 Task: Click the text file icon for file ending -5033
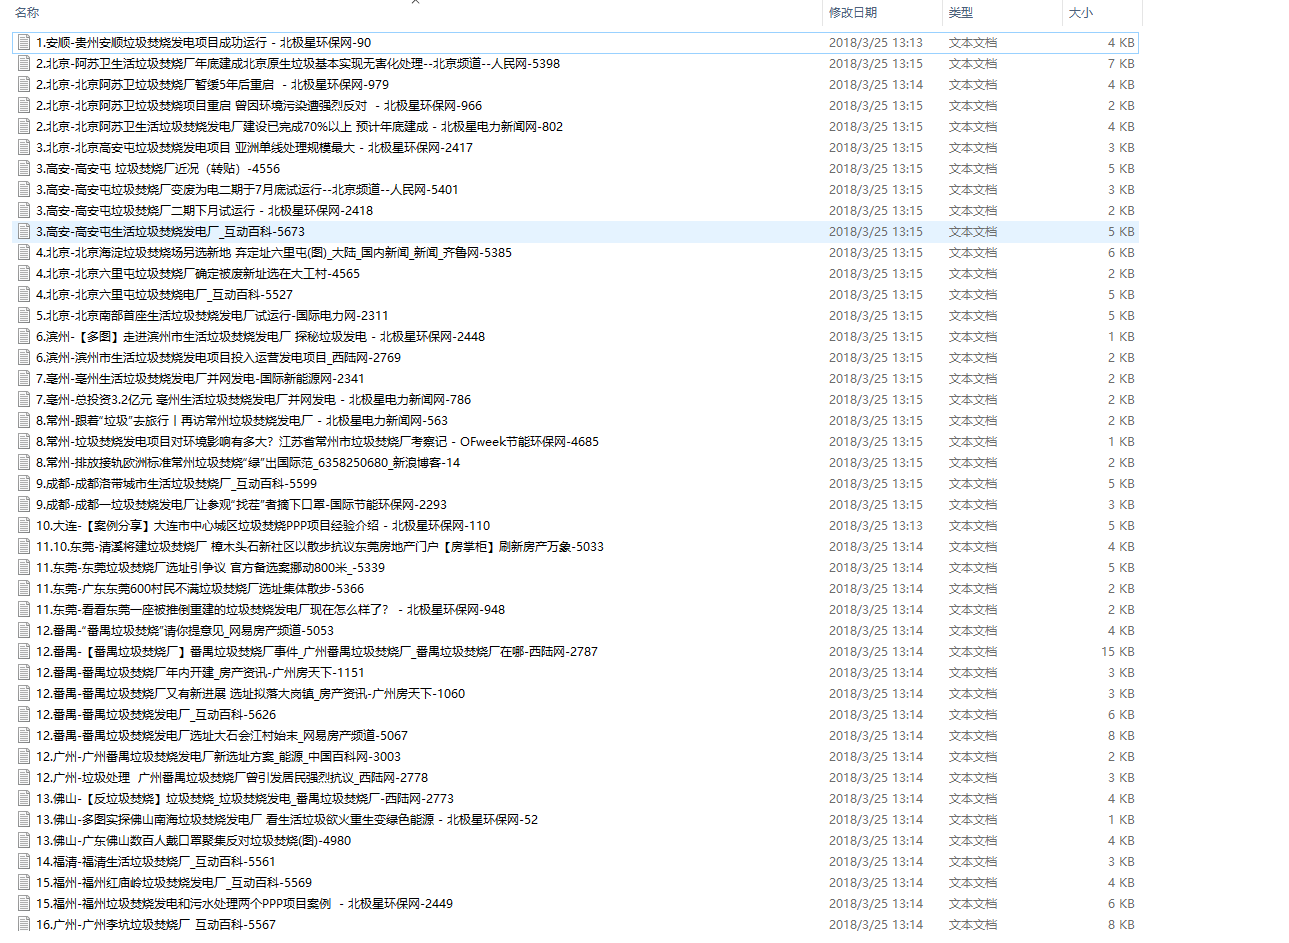coord(24,546)
